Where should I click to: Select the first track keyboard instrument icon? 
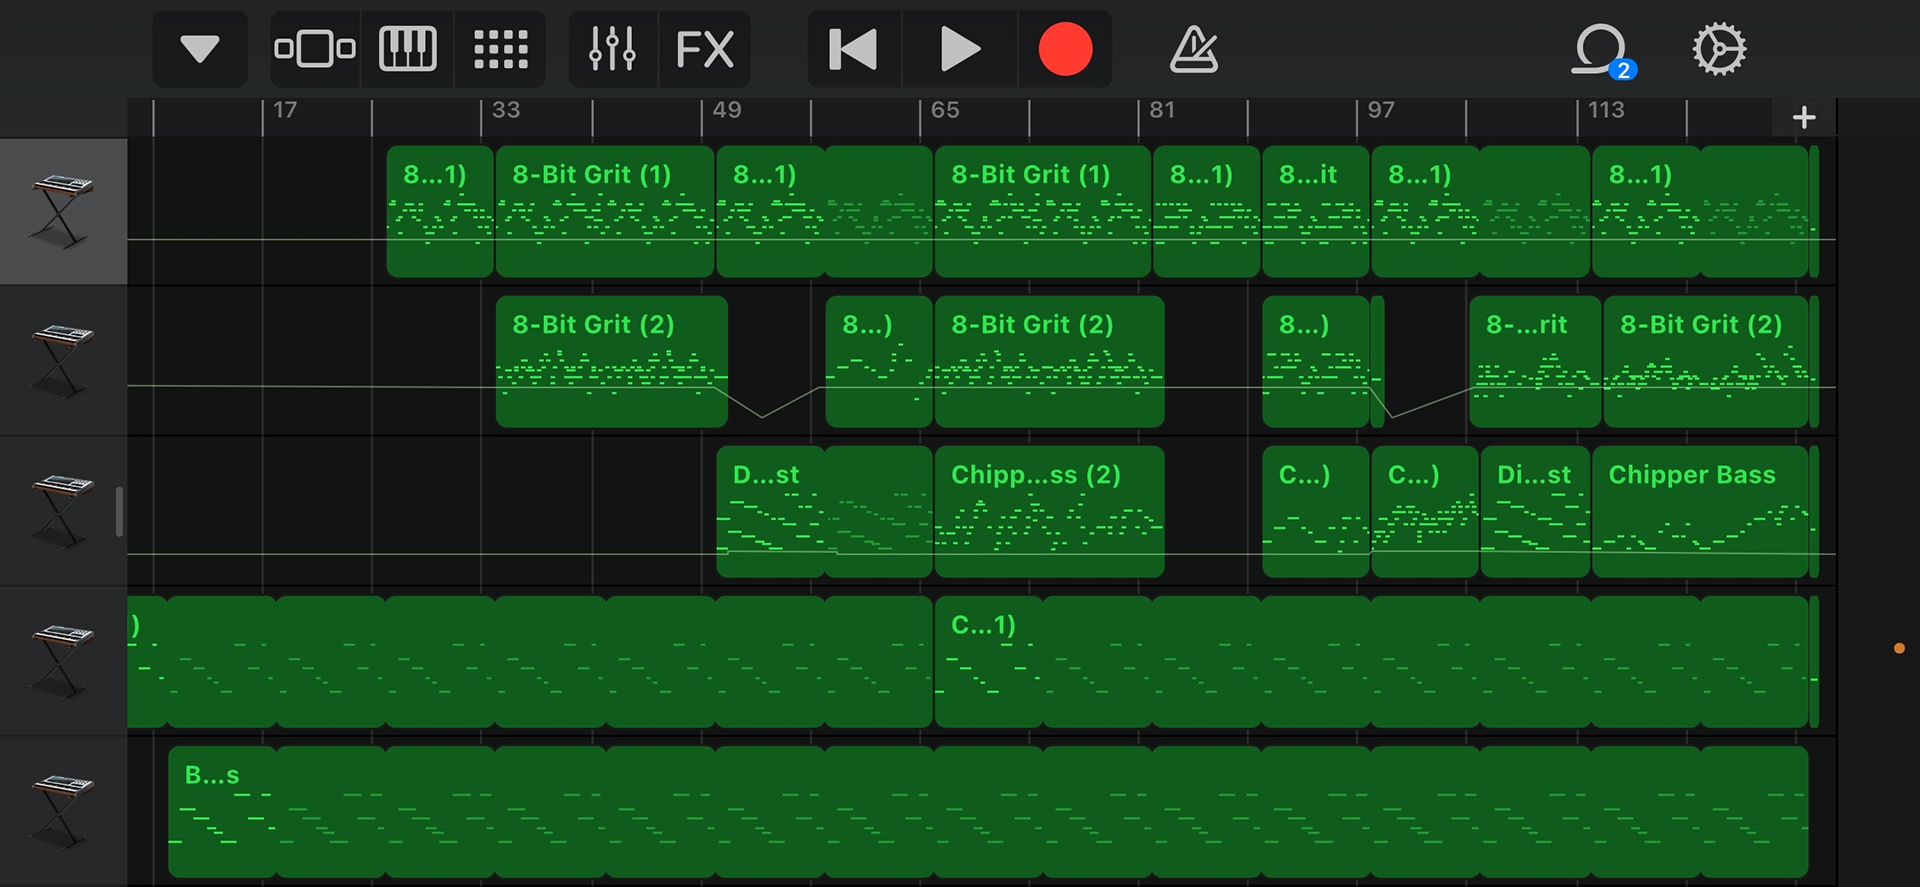tap(63, 211)
